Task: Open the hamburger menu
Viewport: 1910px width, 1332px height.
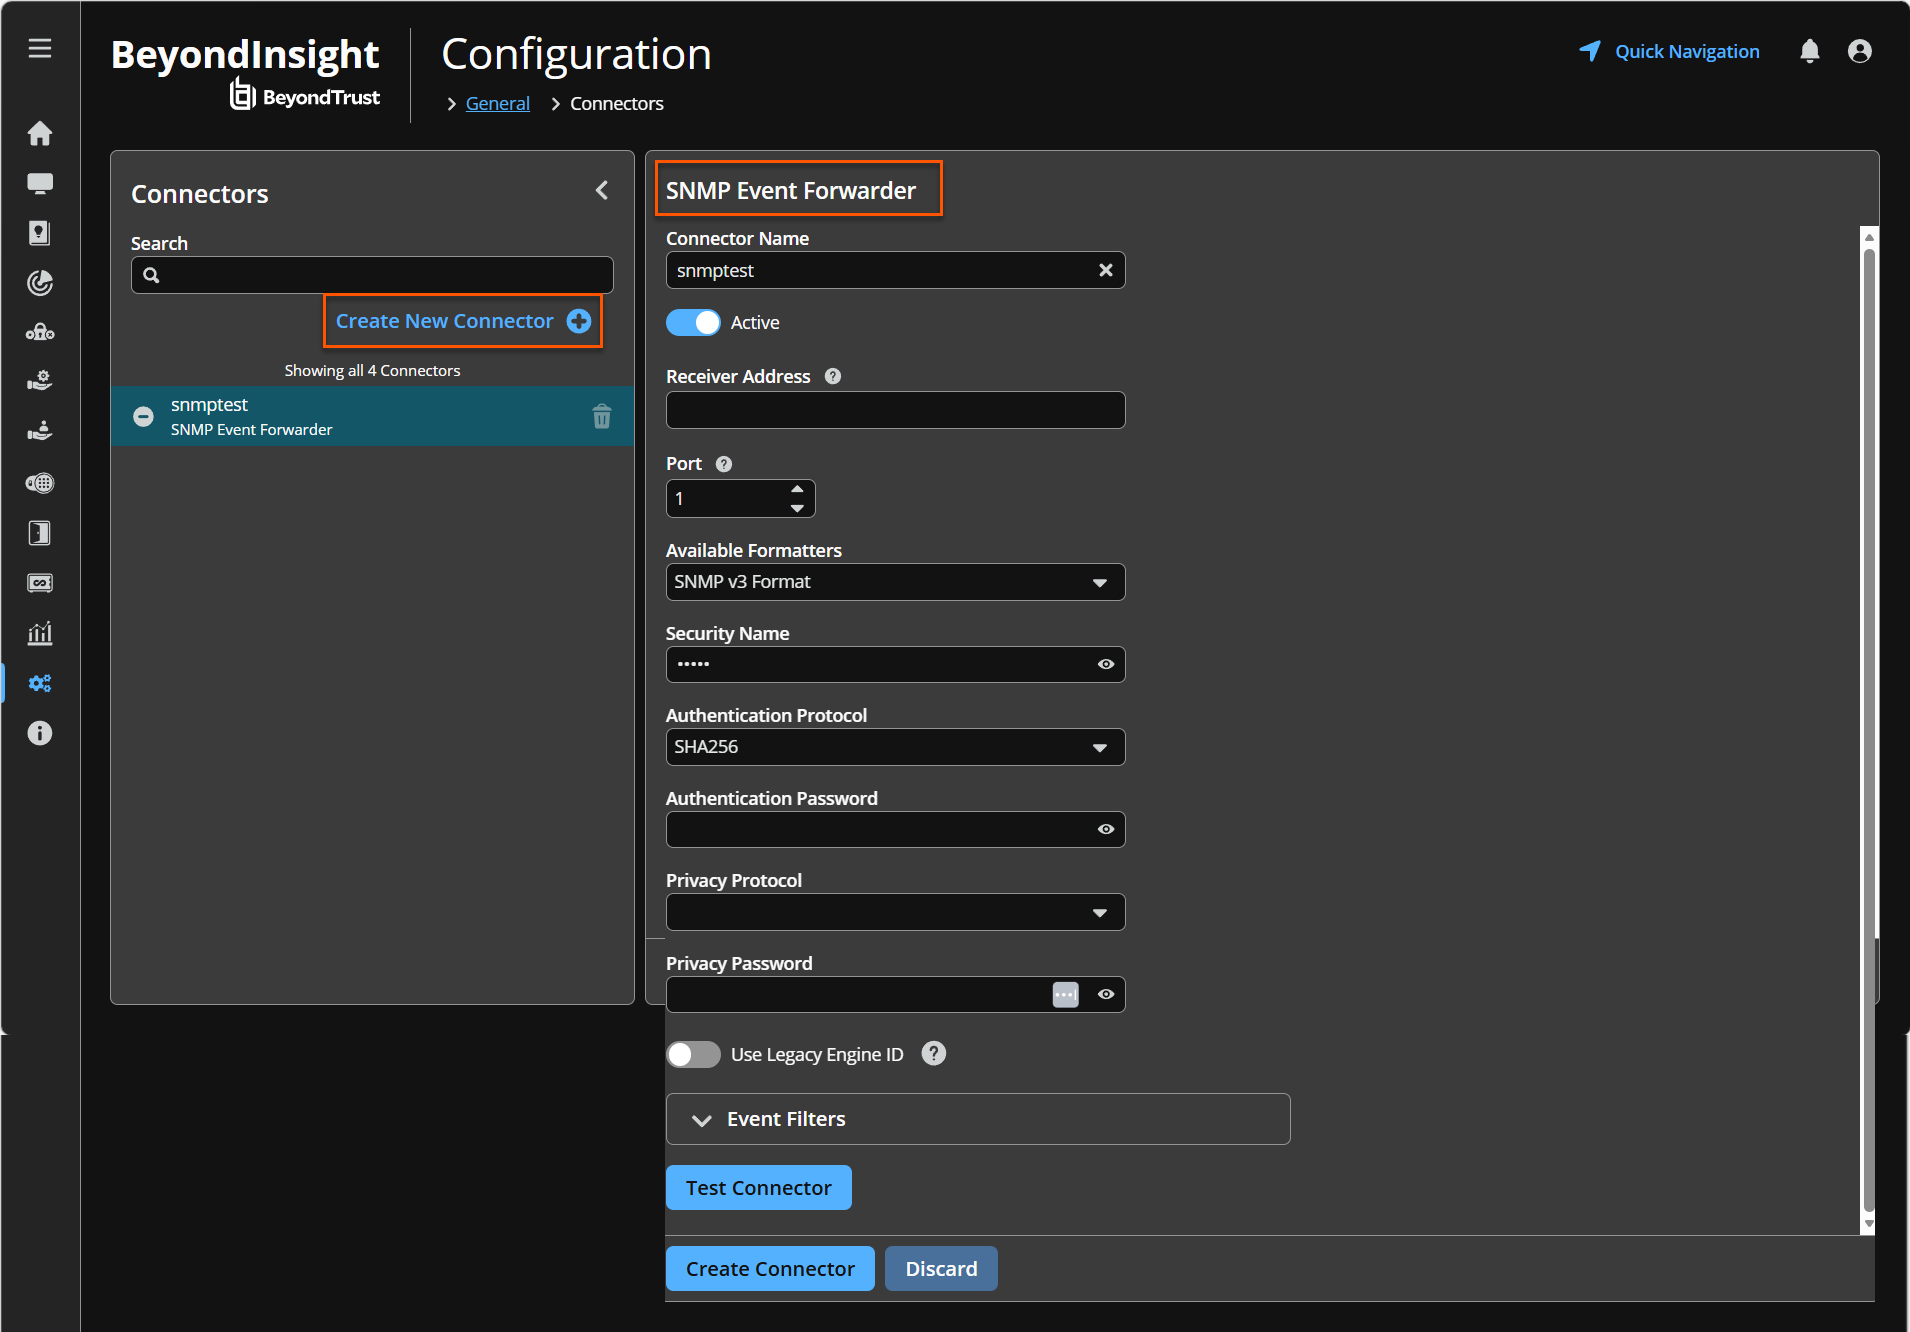Action: [40, 48]
